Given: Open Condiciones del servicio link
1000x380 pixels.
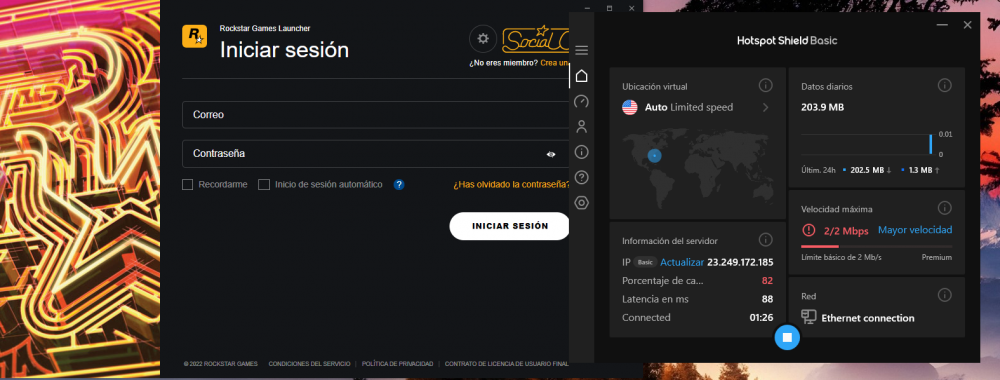Looking at the screenshot, I should pos(309,364).
